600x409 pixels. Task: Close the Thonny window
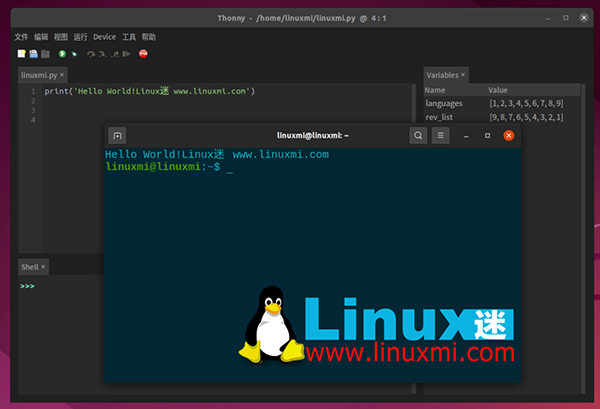tap(584, 18)
